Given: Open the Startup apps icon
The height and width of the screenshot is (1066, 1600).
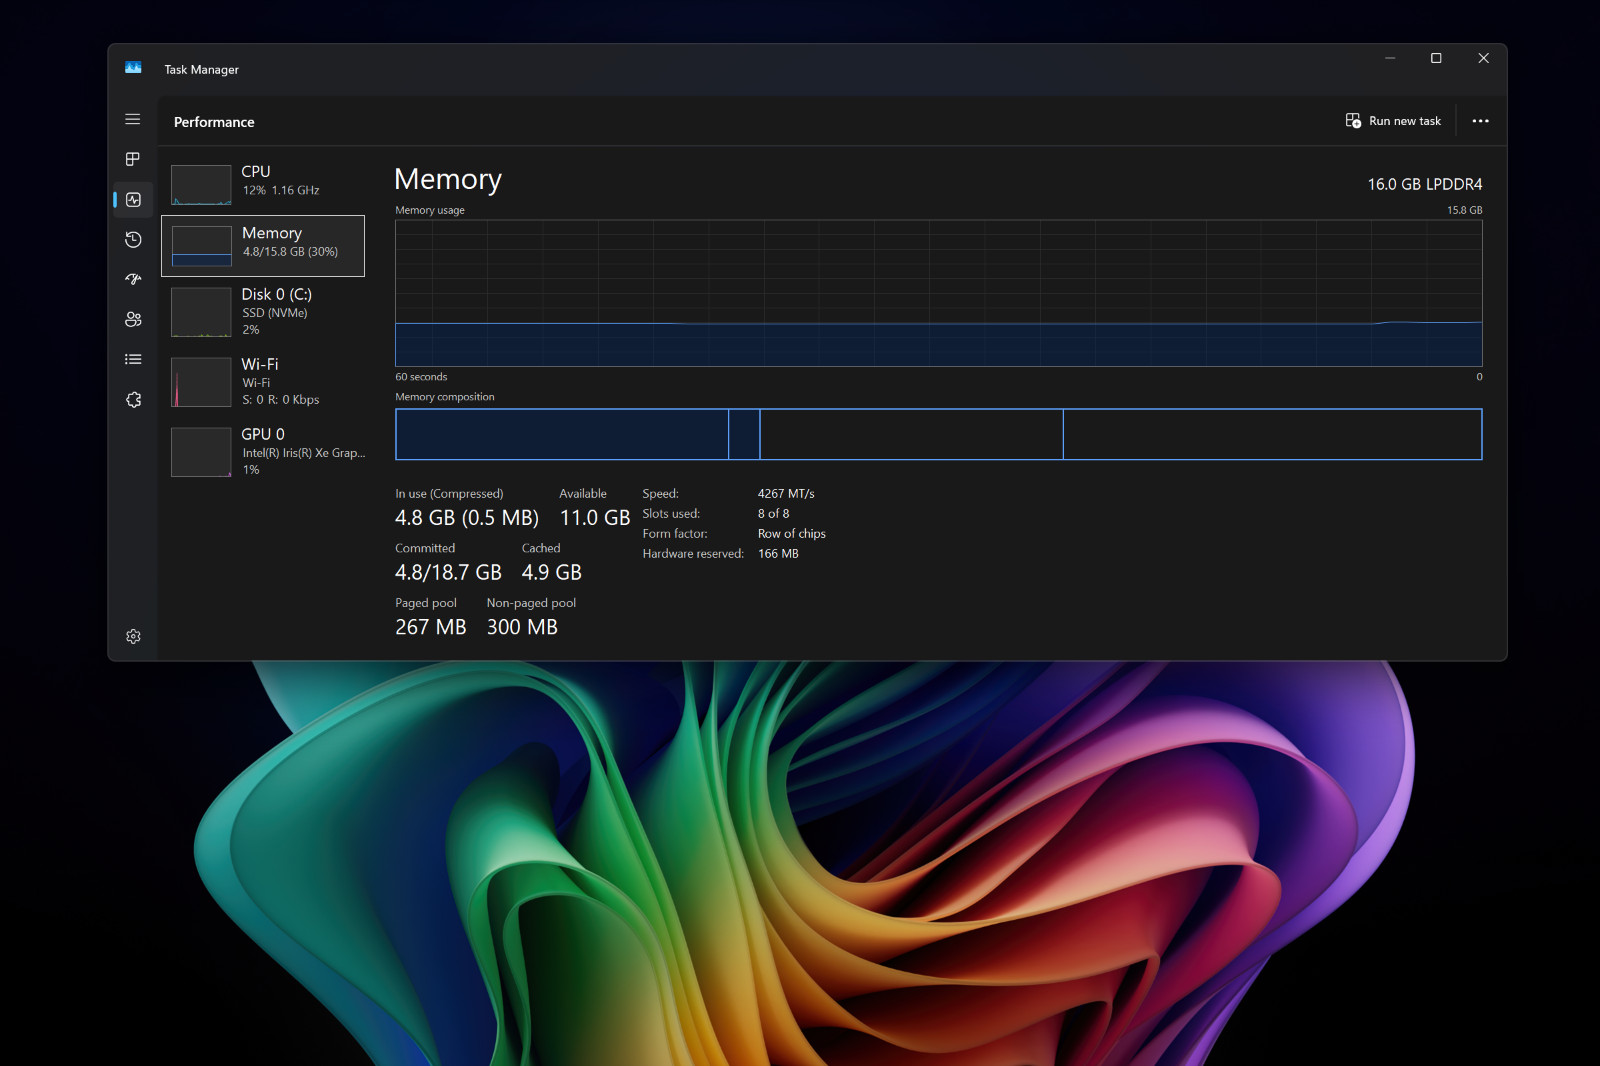Looking at the screenshot, I should [133, 279].
